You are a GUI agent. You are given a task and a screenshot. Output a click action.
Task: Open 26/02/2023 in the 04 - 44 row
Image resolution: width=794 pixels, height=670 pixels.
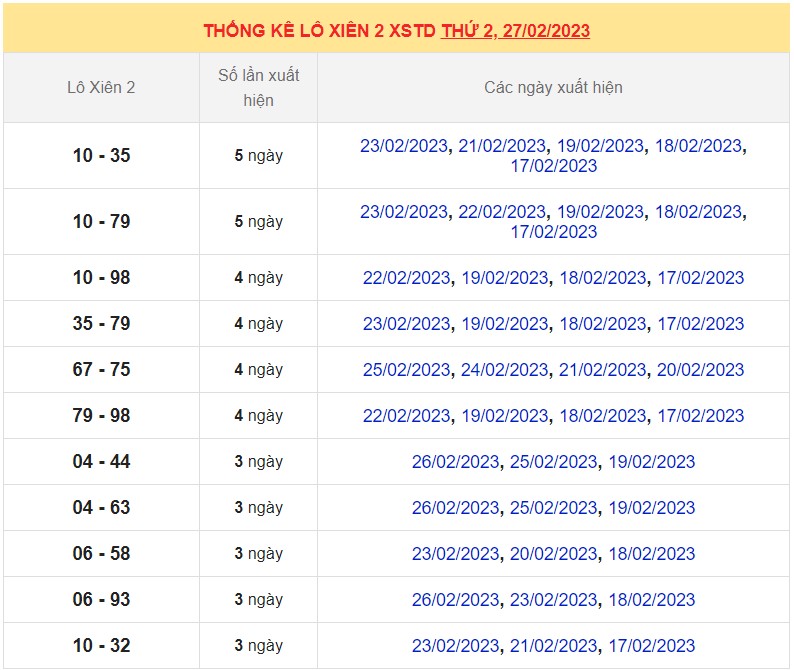[x=455, y=462]
